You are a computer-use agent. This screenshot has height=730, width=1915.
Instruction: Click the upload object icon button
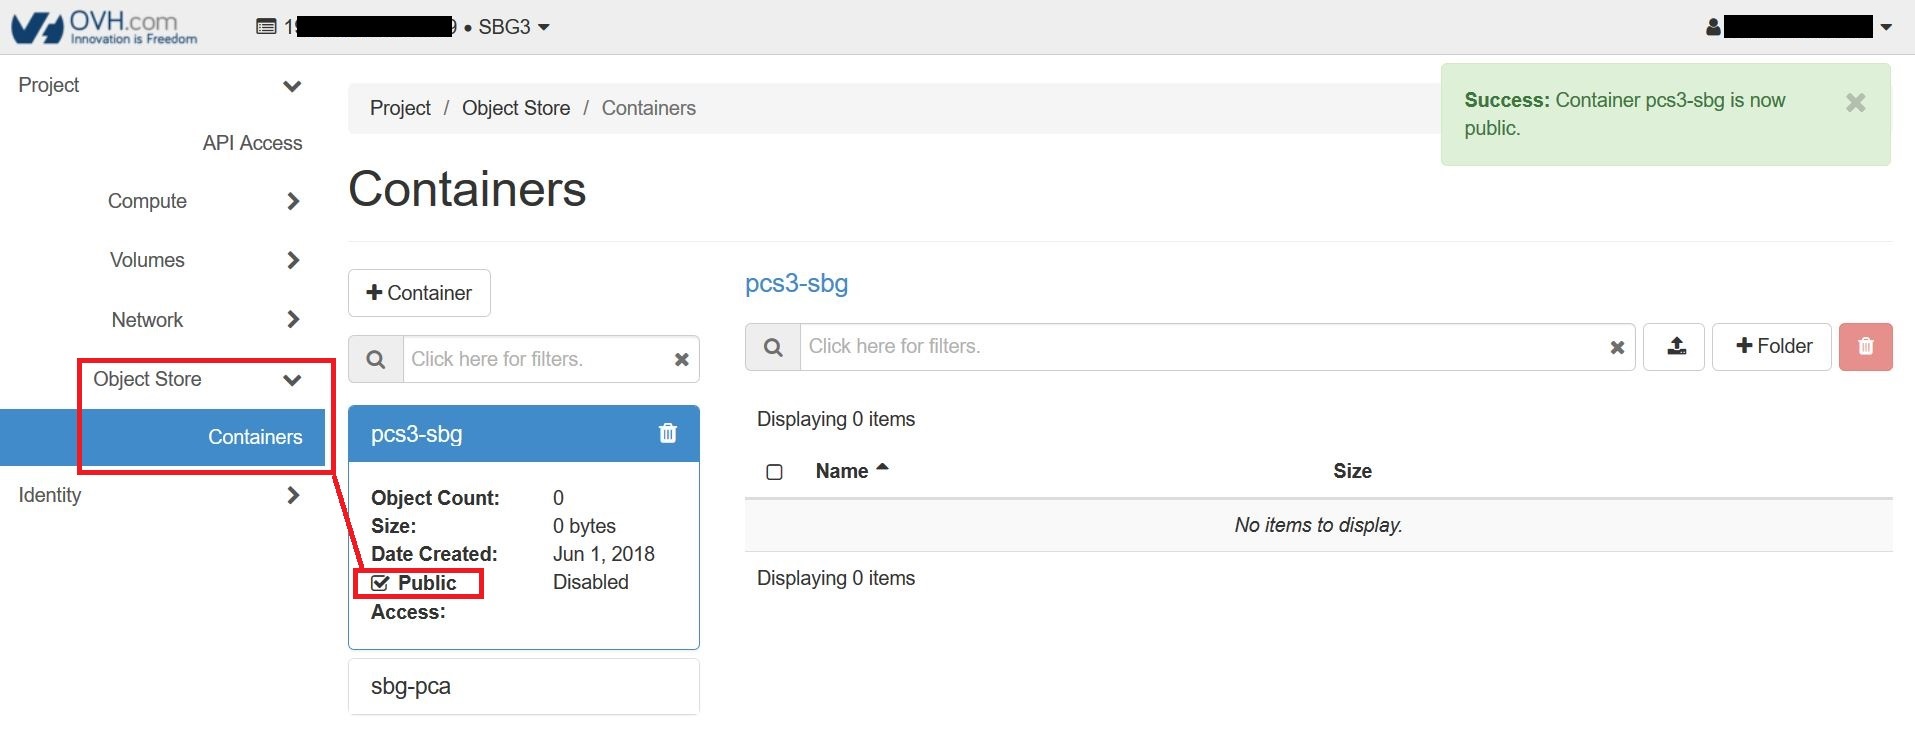(1676, 347)
